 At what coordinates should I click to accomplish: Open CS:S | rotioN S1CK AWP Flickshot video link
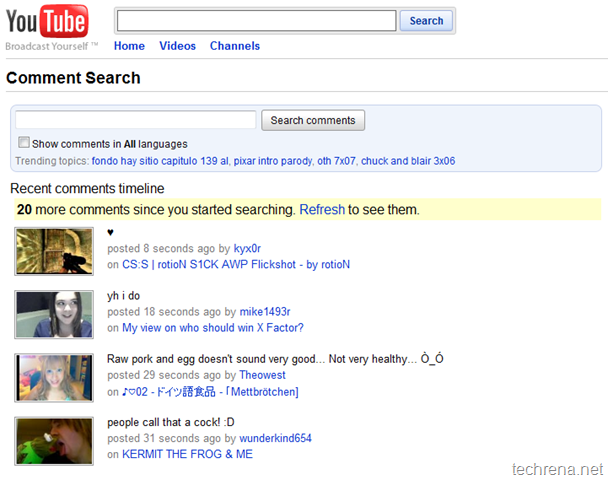tap(236, 264)
